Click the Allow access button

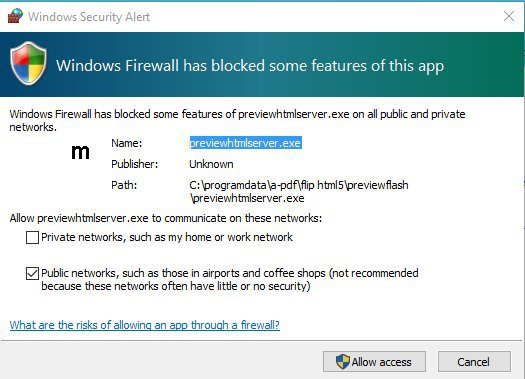(374, 362)
